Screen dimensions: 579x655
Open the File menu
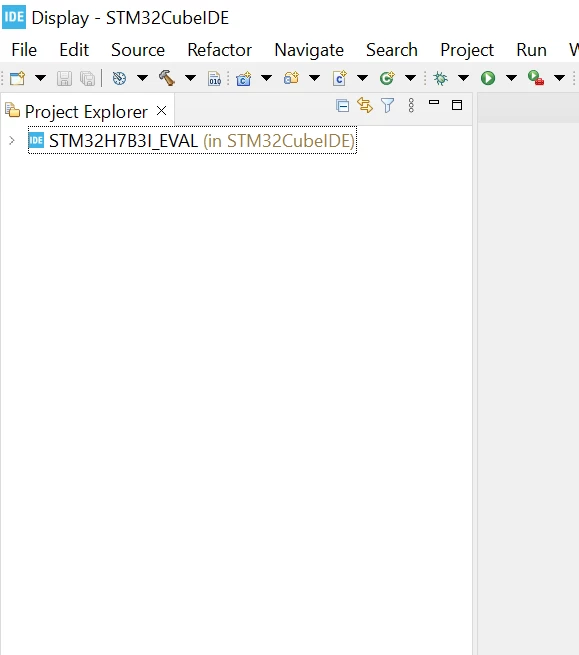tap(24, 50)
